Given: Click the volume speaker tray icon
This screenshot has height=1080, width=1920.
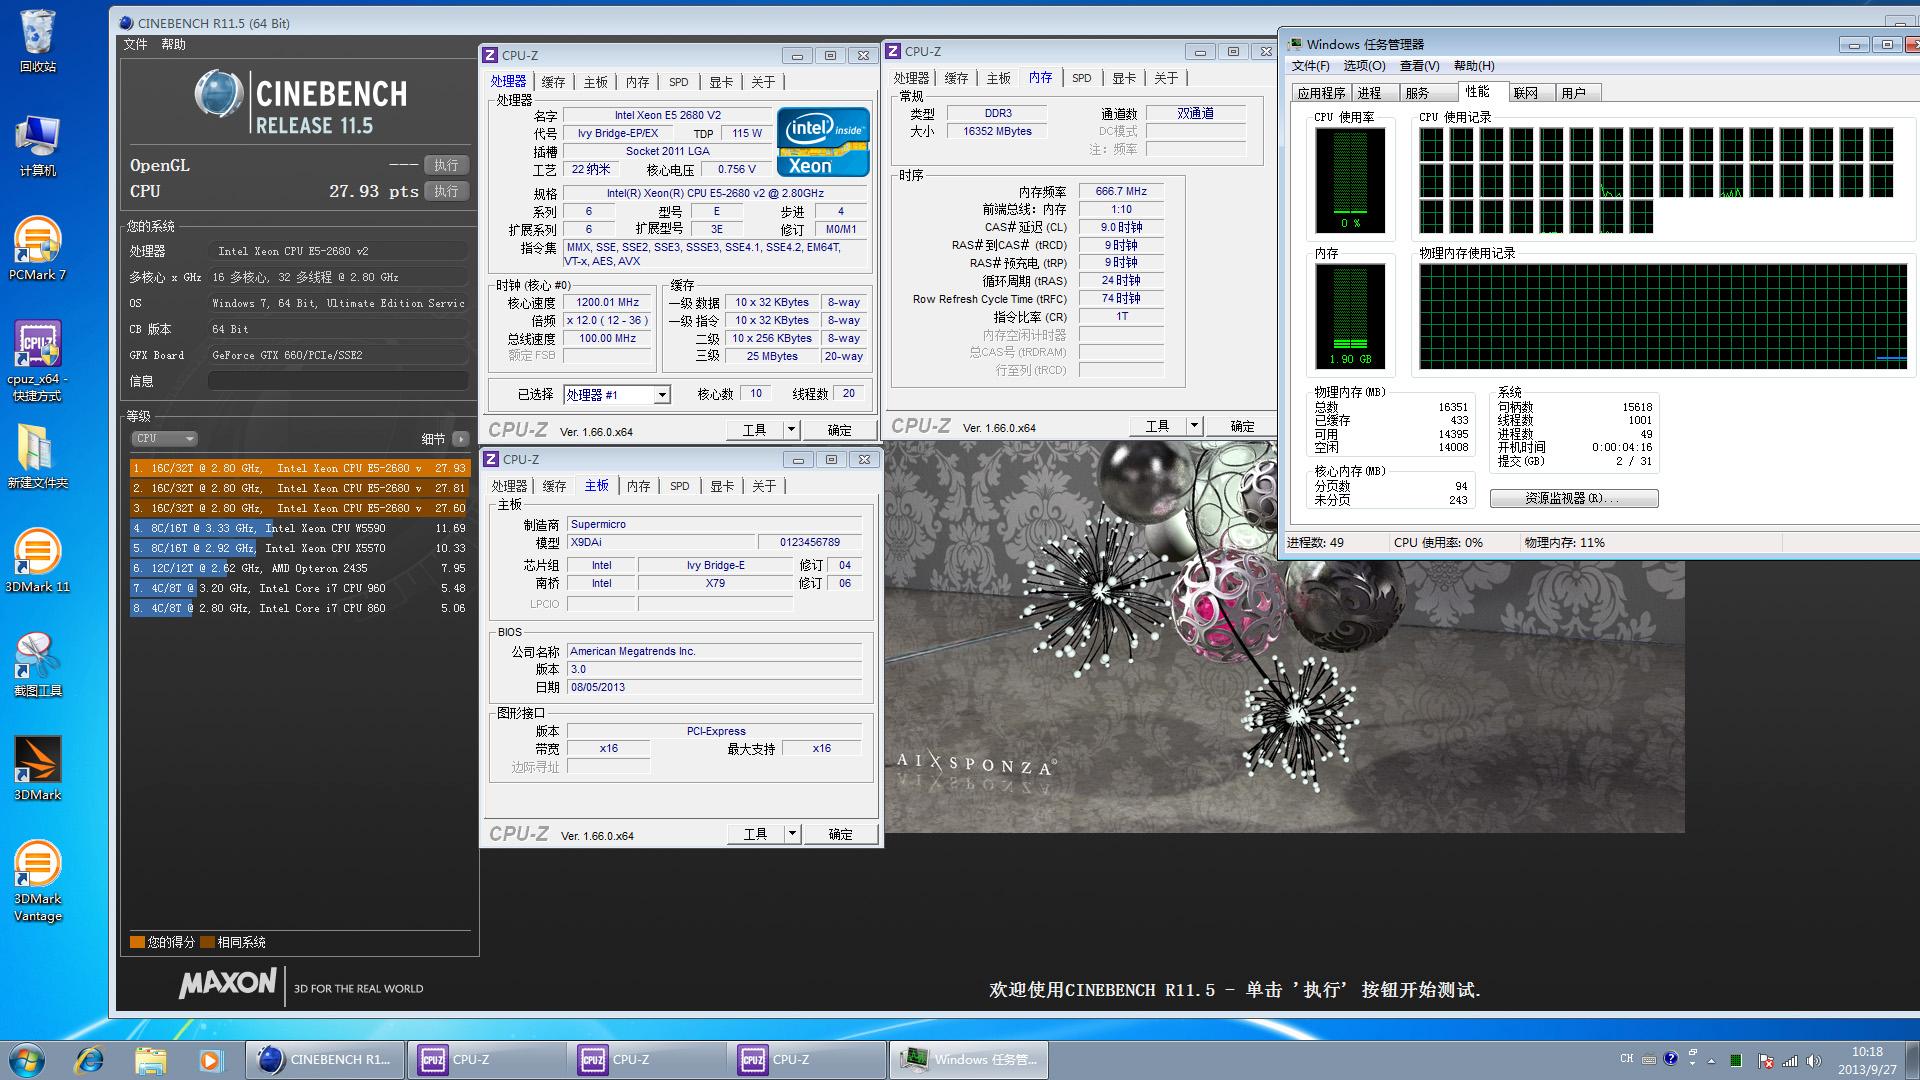Looking at the screenshot, I should click(1814, 1061).
